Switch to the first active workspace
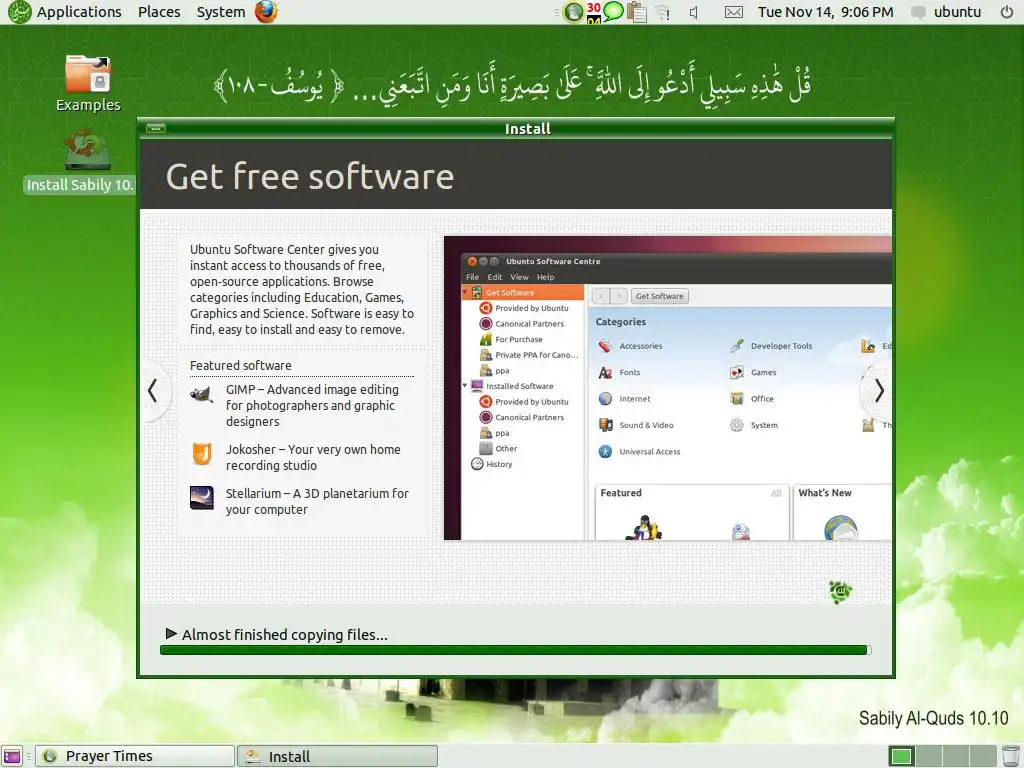This screenshot has width=1024, height=768. 901,756
